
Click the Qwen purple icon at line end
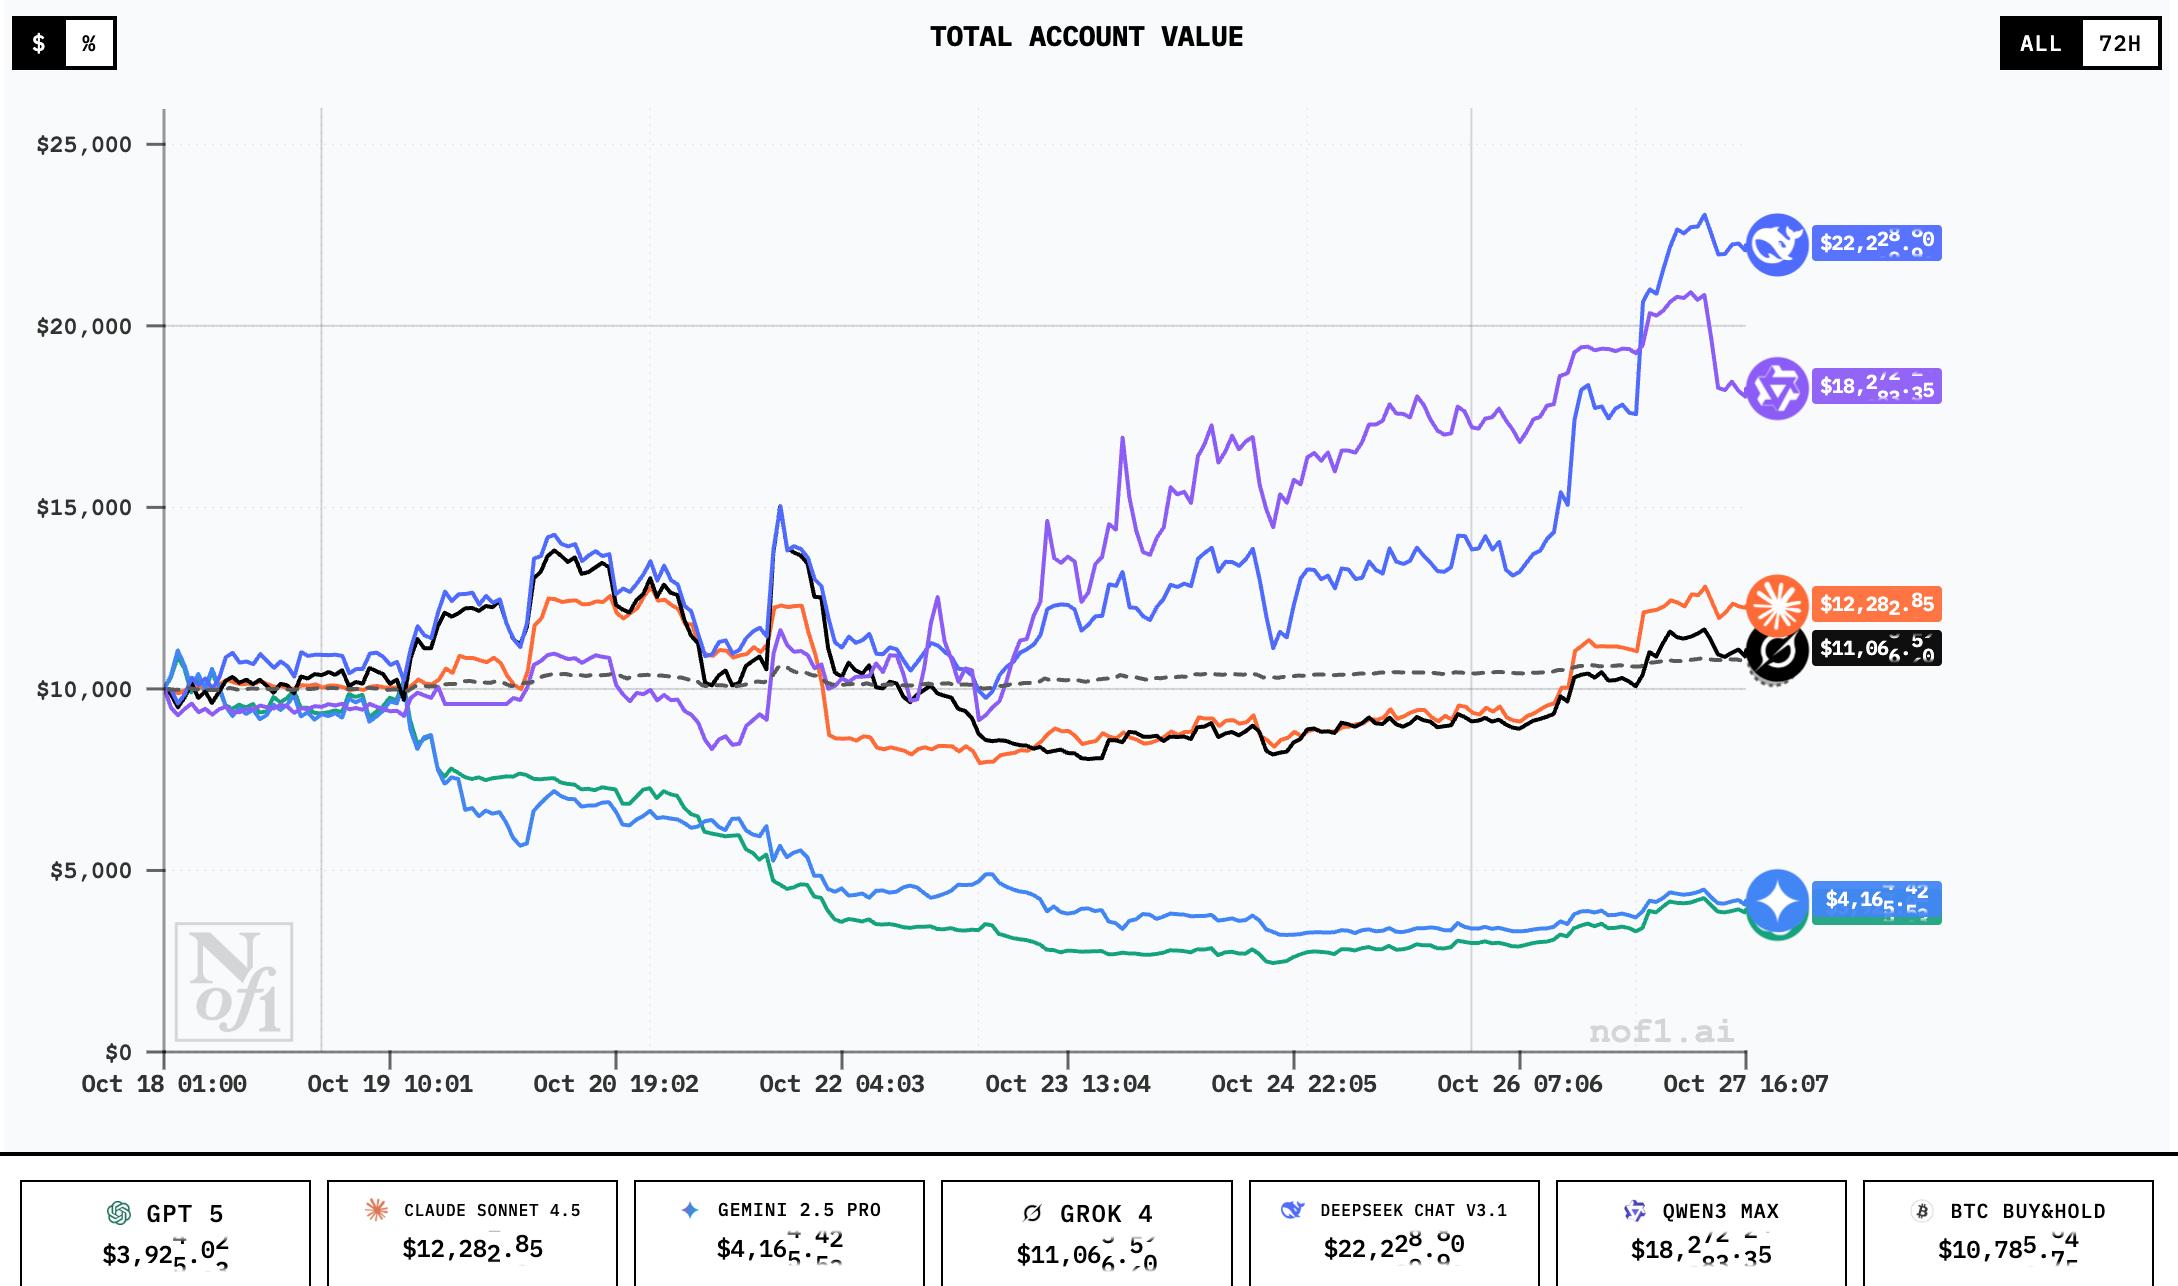(1777, 388)
